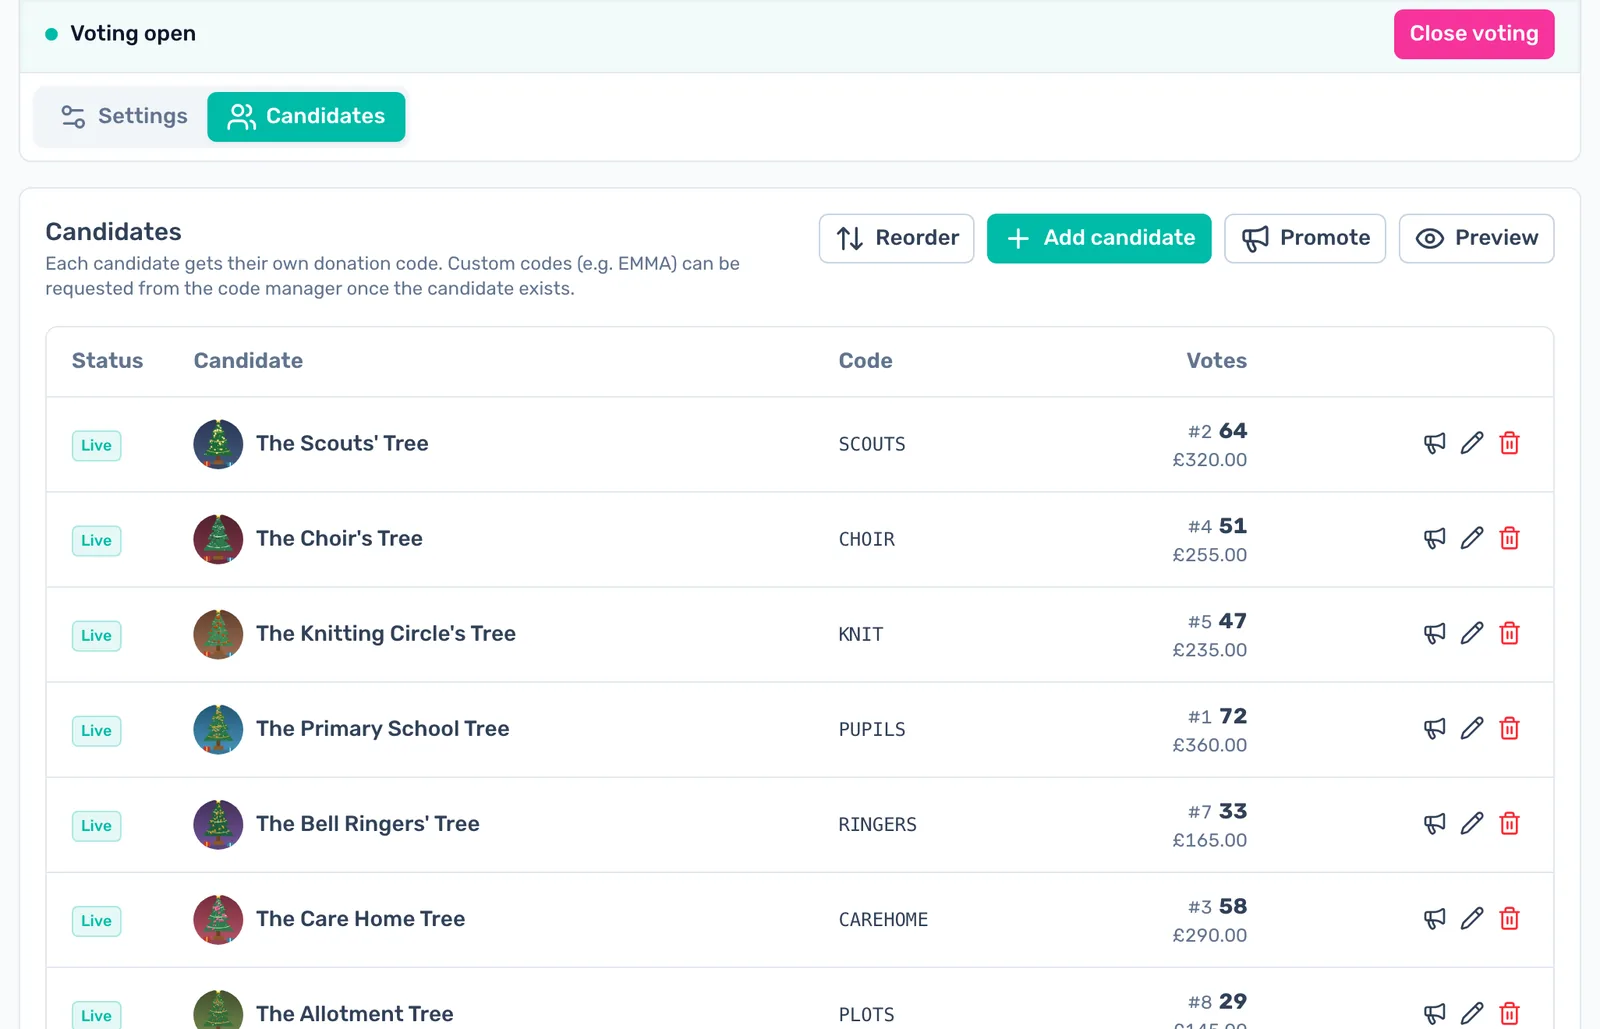Preview the voting page
Image resolution: width=1600 pixels, height=1029 pixels.
1476,238
